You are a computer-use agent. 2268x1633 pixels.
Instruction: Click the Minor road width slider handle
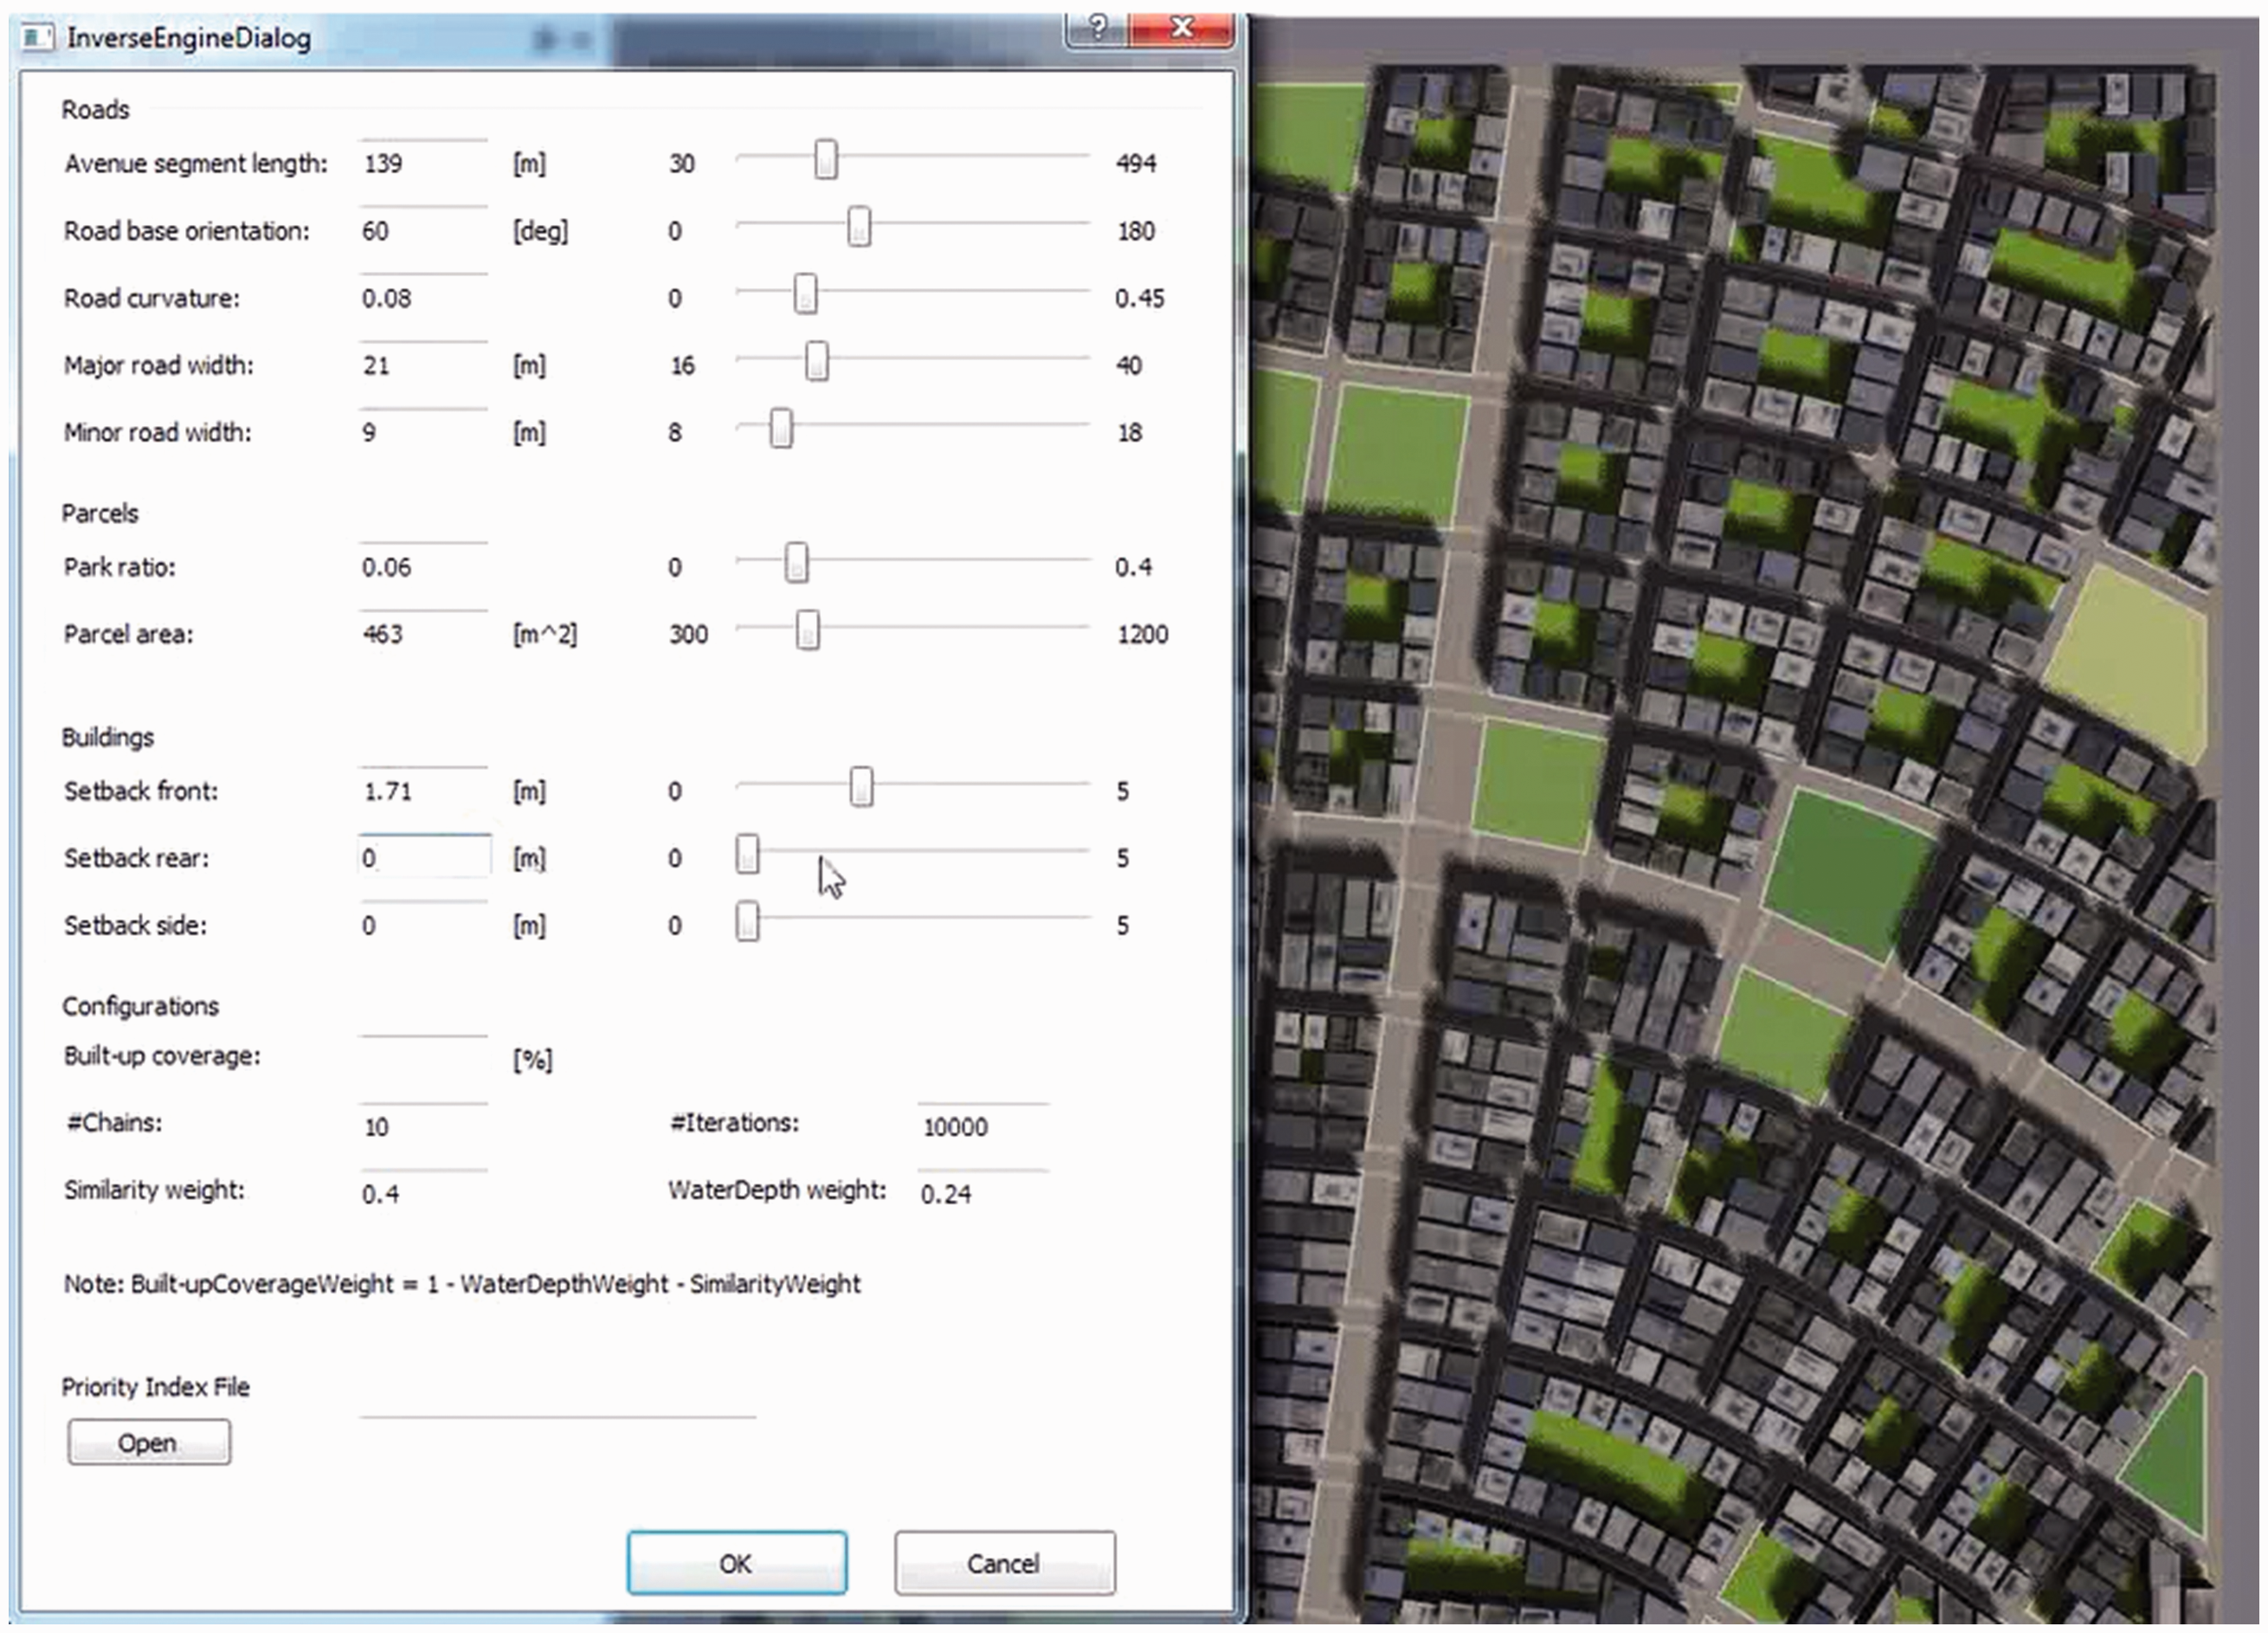tap(781, 428)
